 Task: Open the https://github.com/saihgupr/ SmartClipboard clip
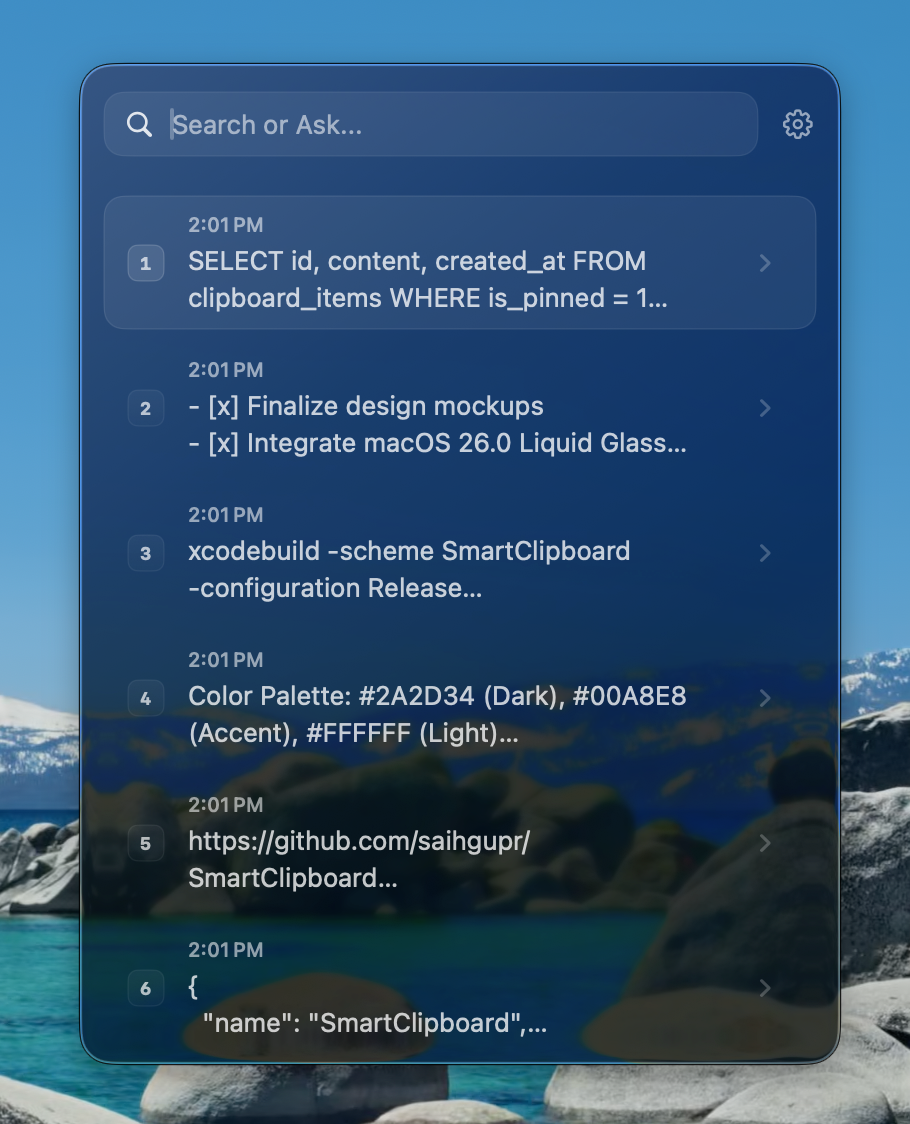(460, 842)
